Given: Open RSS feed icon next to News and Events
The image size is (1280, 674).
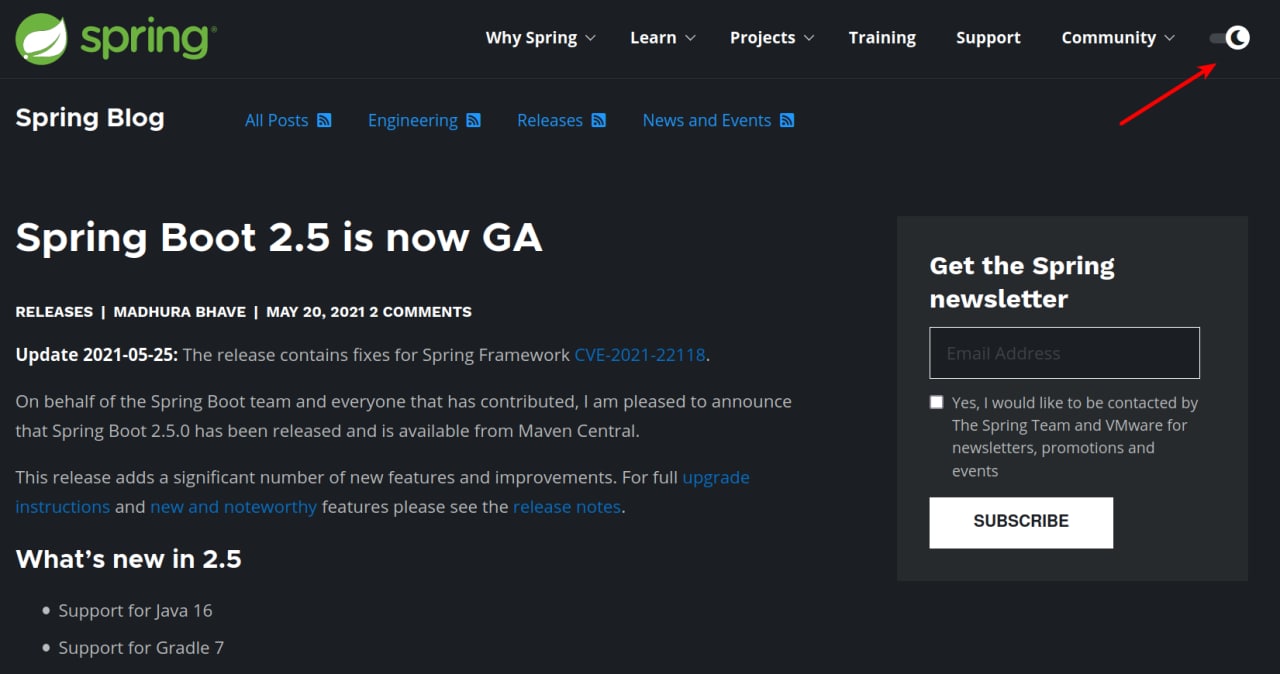Looking at the screenshot, I should point(787,120).
